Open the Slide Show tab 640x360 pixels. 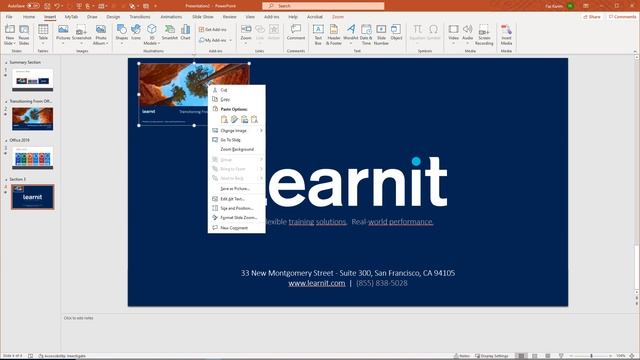pyautogui.click(x=202, y=17)
